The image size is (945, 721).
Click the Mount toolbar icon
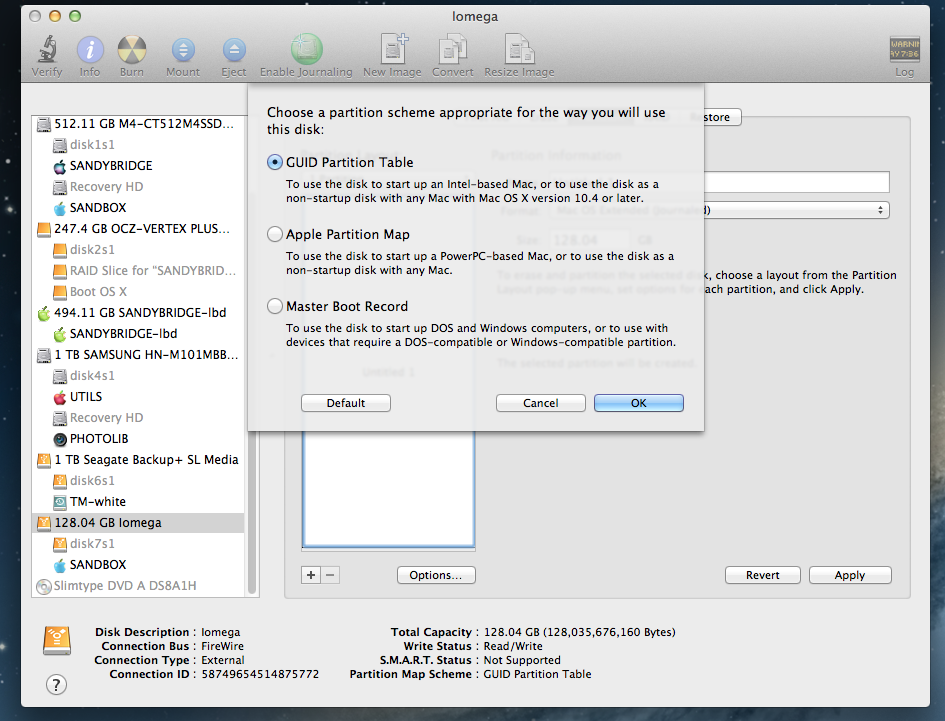tap(183, 50)
